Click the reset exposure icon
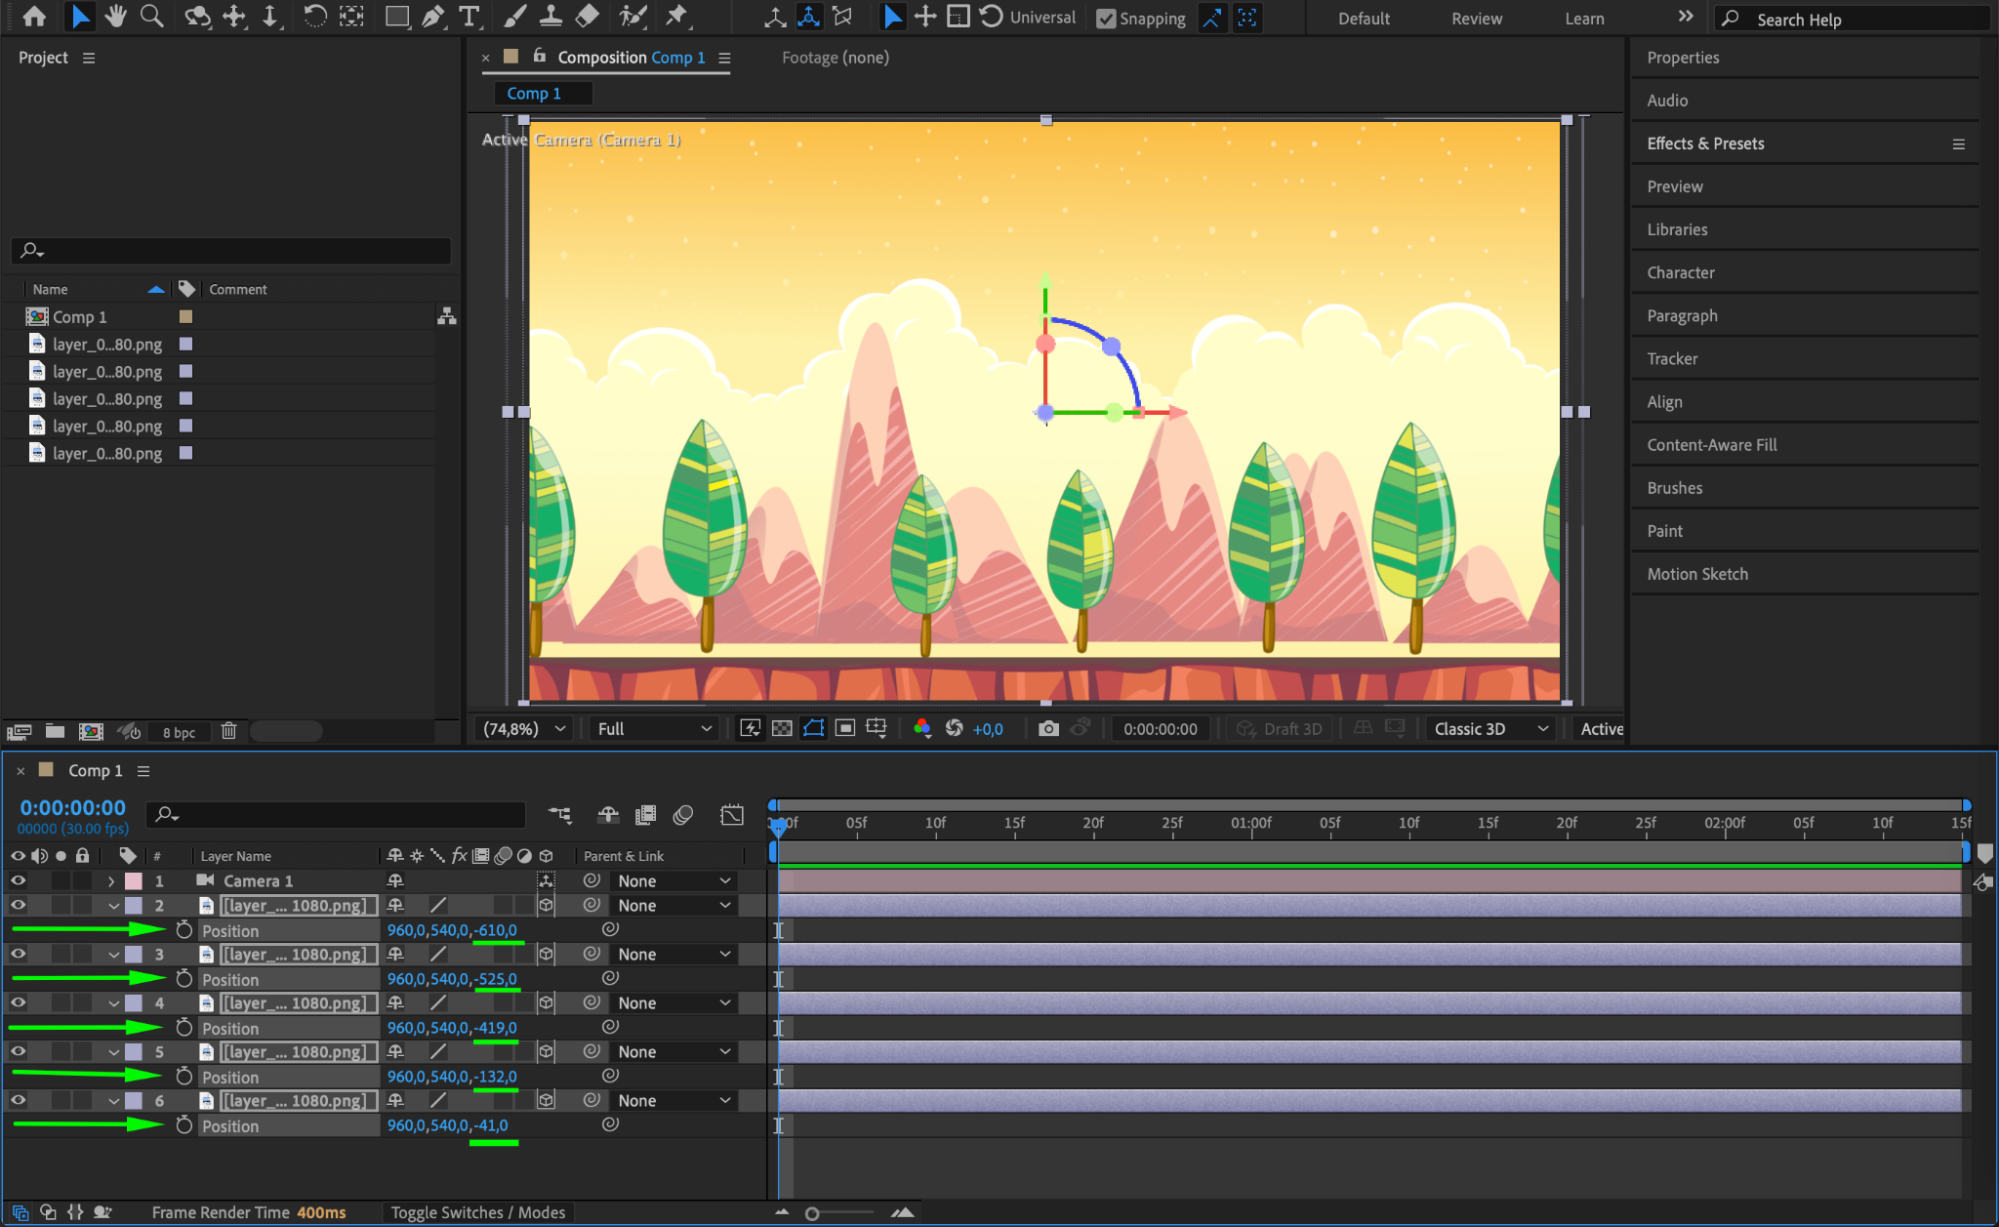This screenshot has width=1999, height=1227. [x=954, y=729]
